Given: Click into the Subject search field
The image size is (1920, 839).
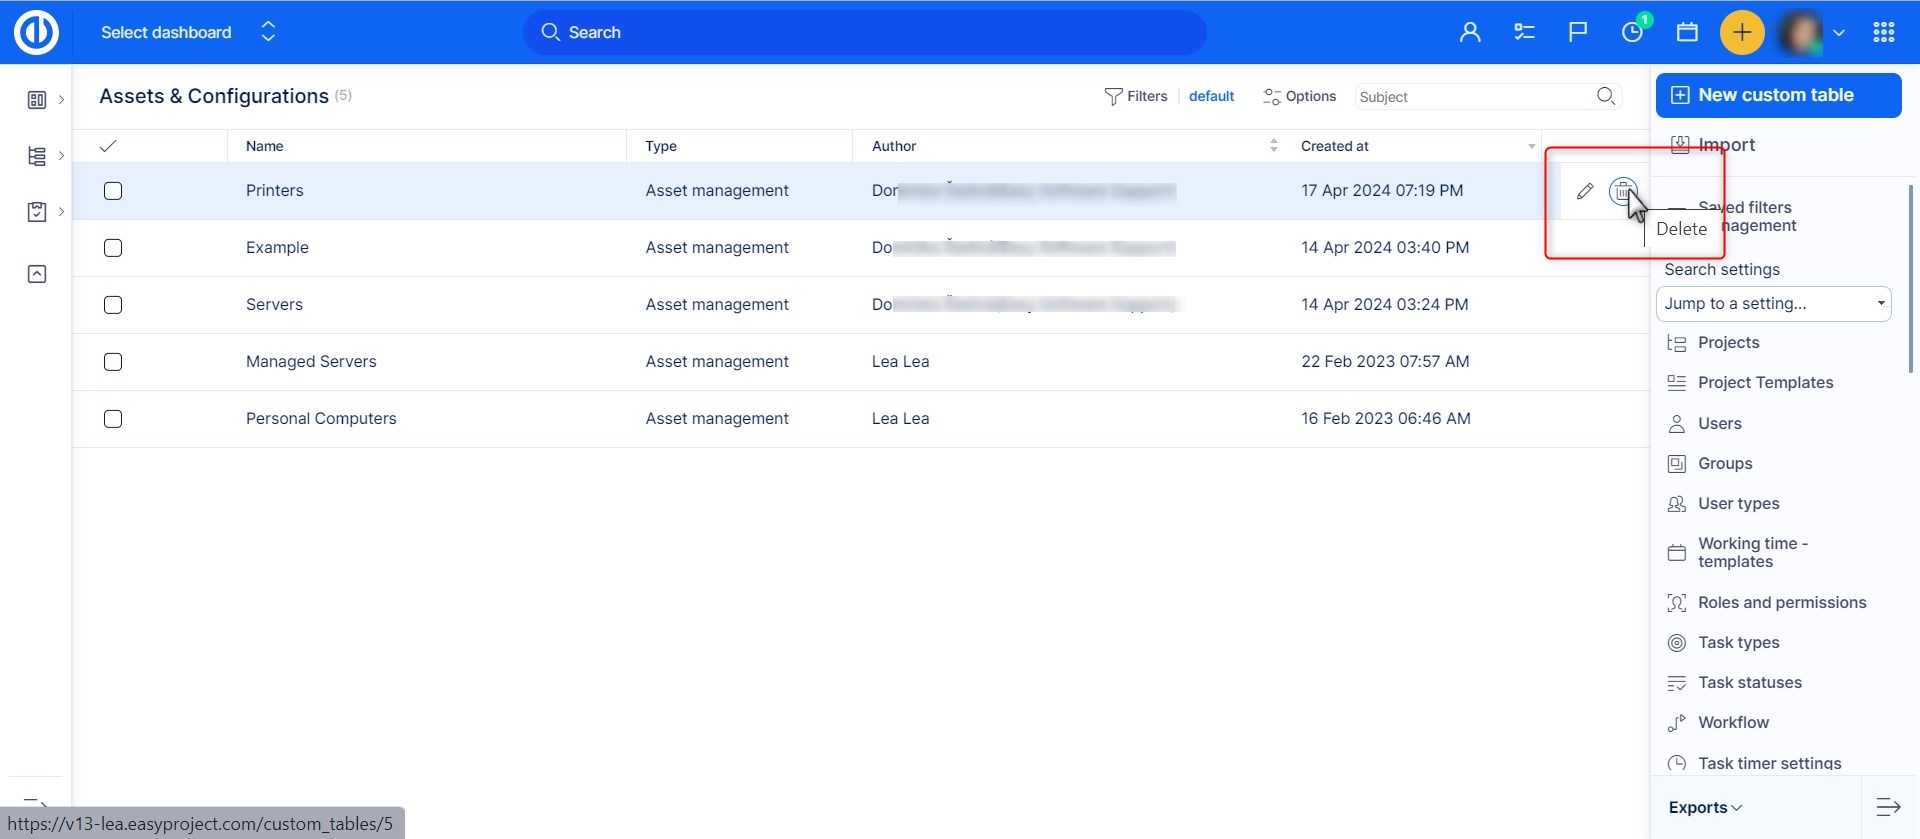Looking at the screenshot, I should click(x=1470, y=97).
